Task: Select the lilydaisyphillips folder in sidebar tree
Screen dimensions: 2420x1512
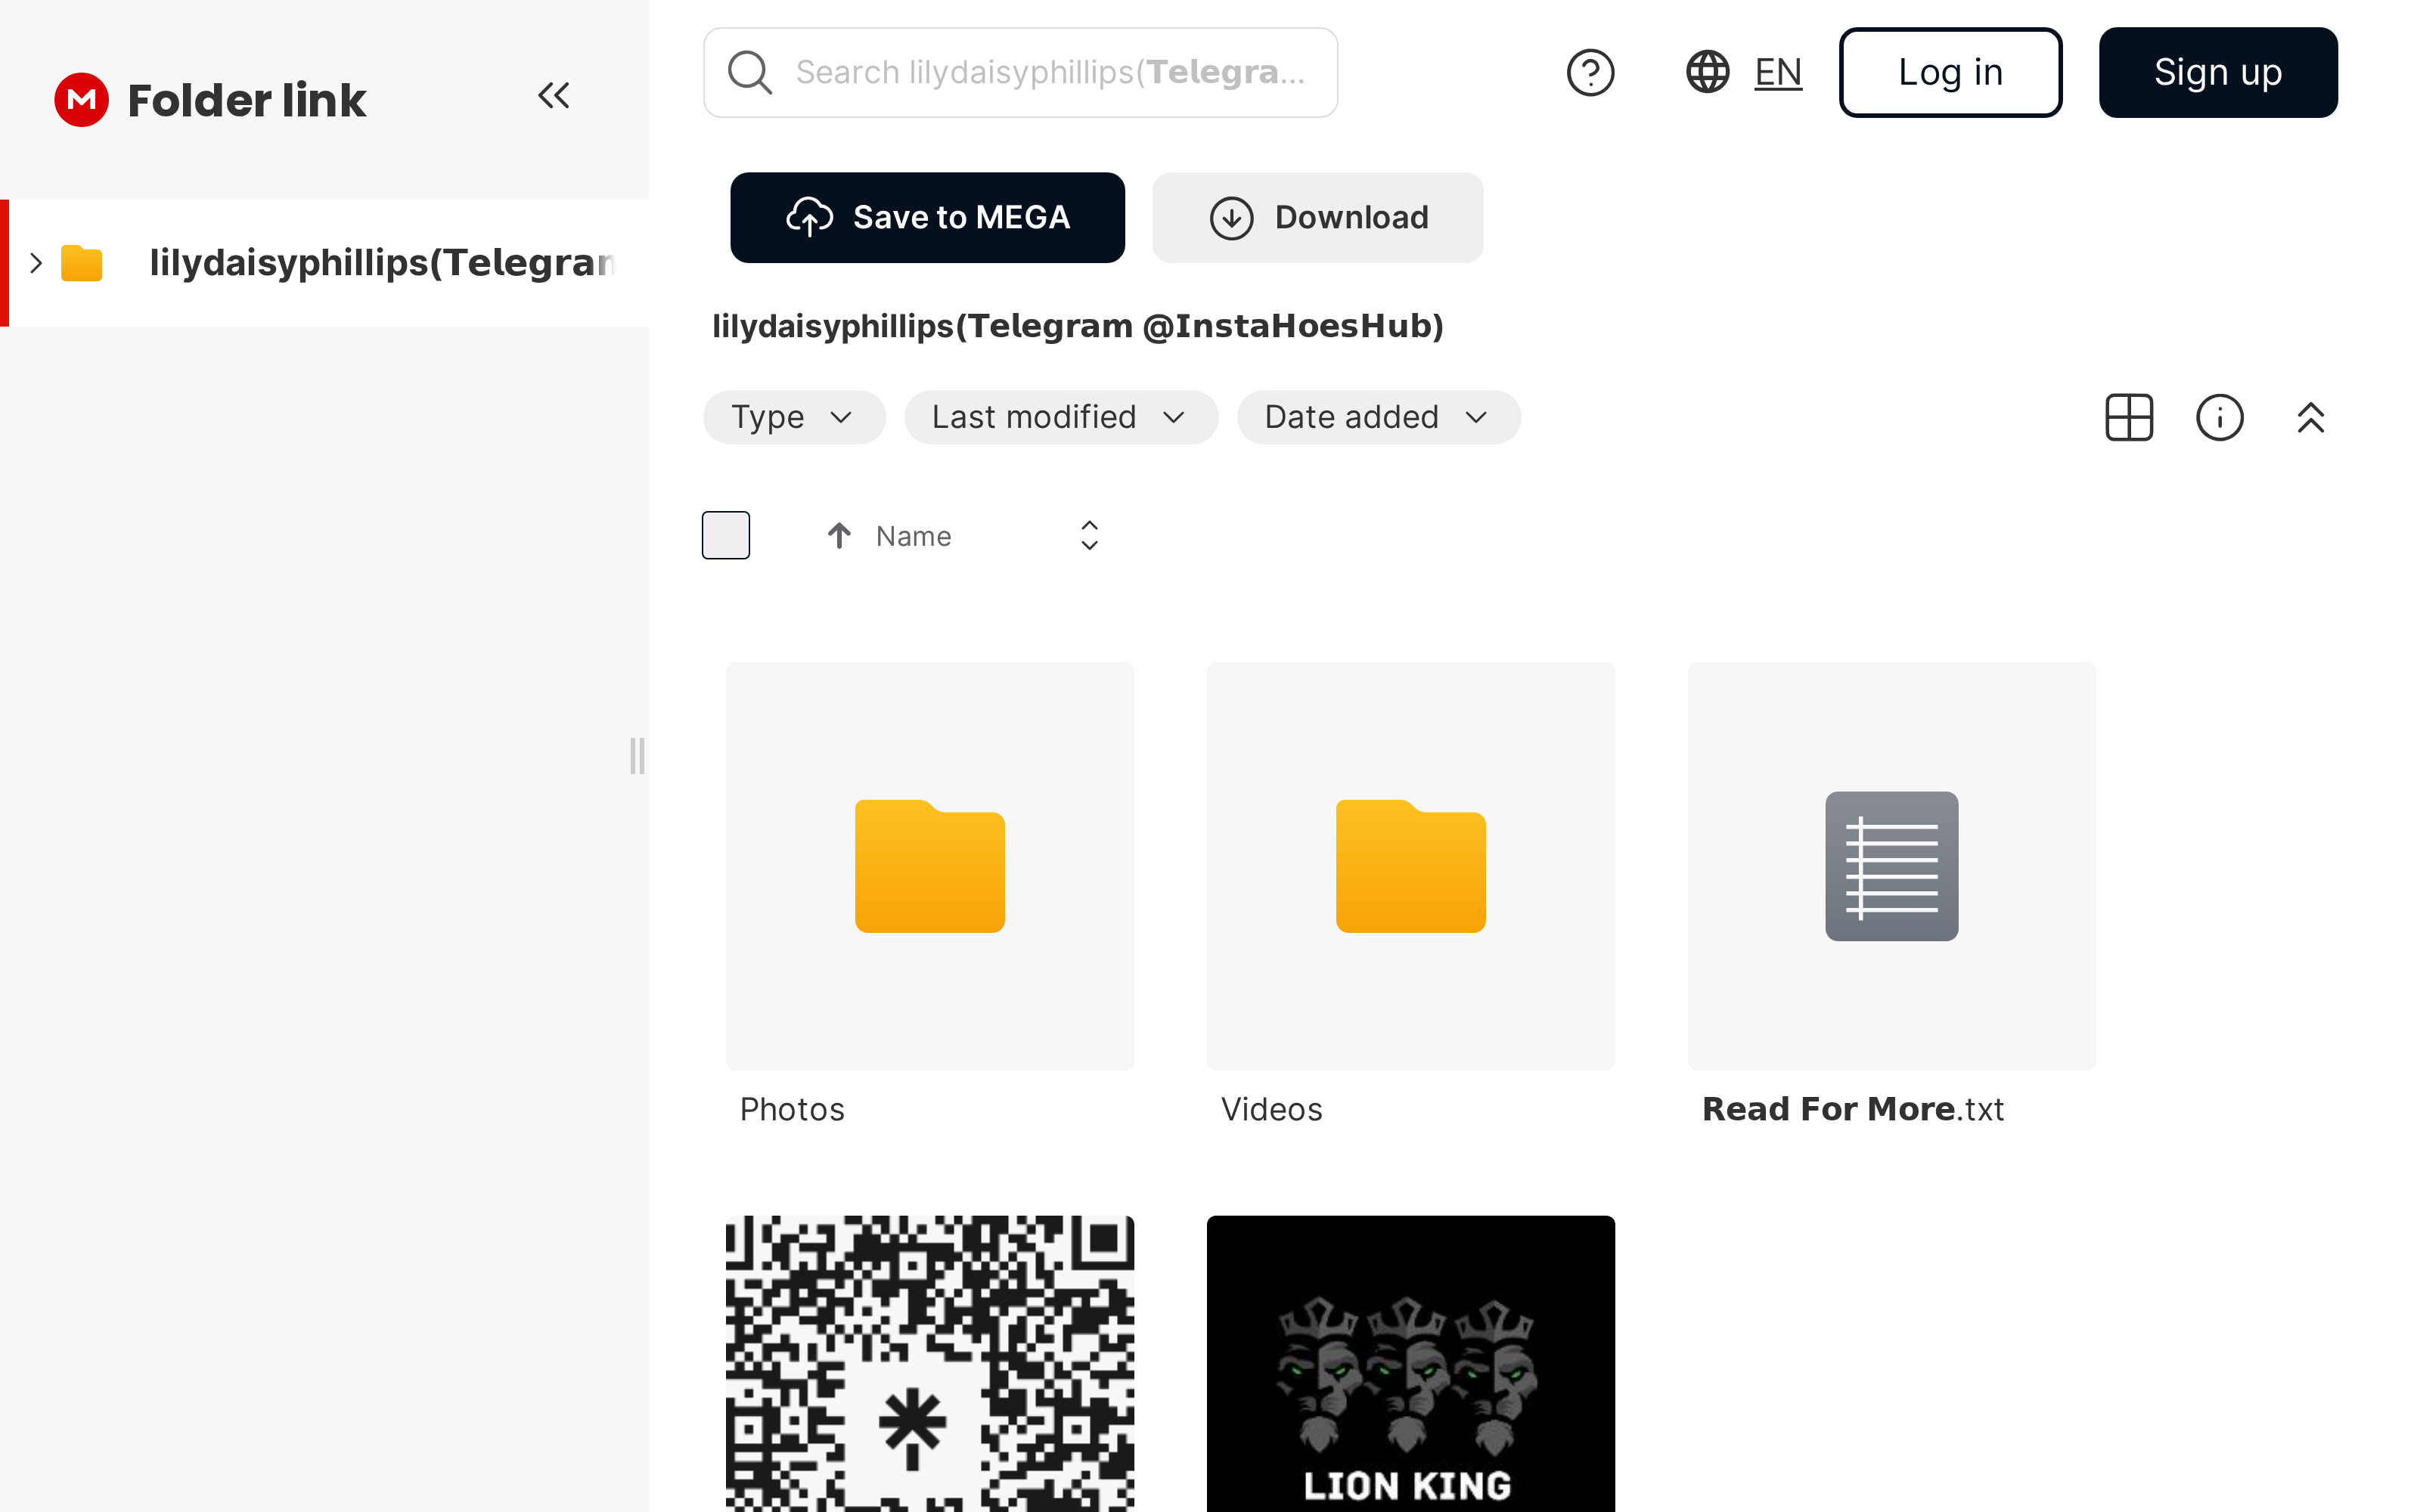Action: pyautogui.click(x=325, y=263)
